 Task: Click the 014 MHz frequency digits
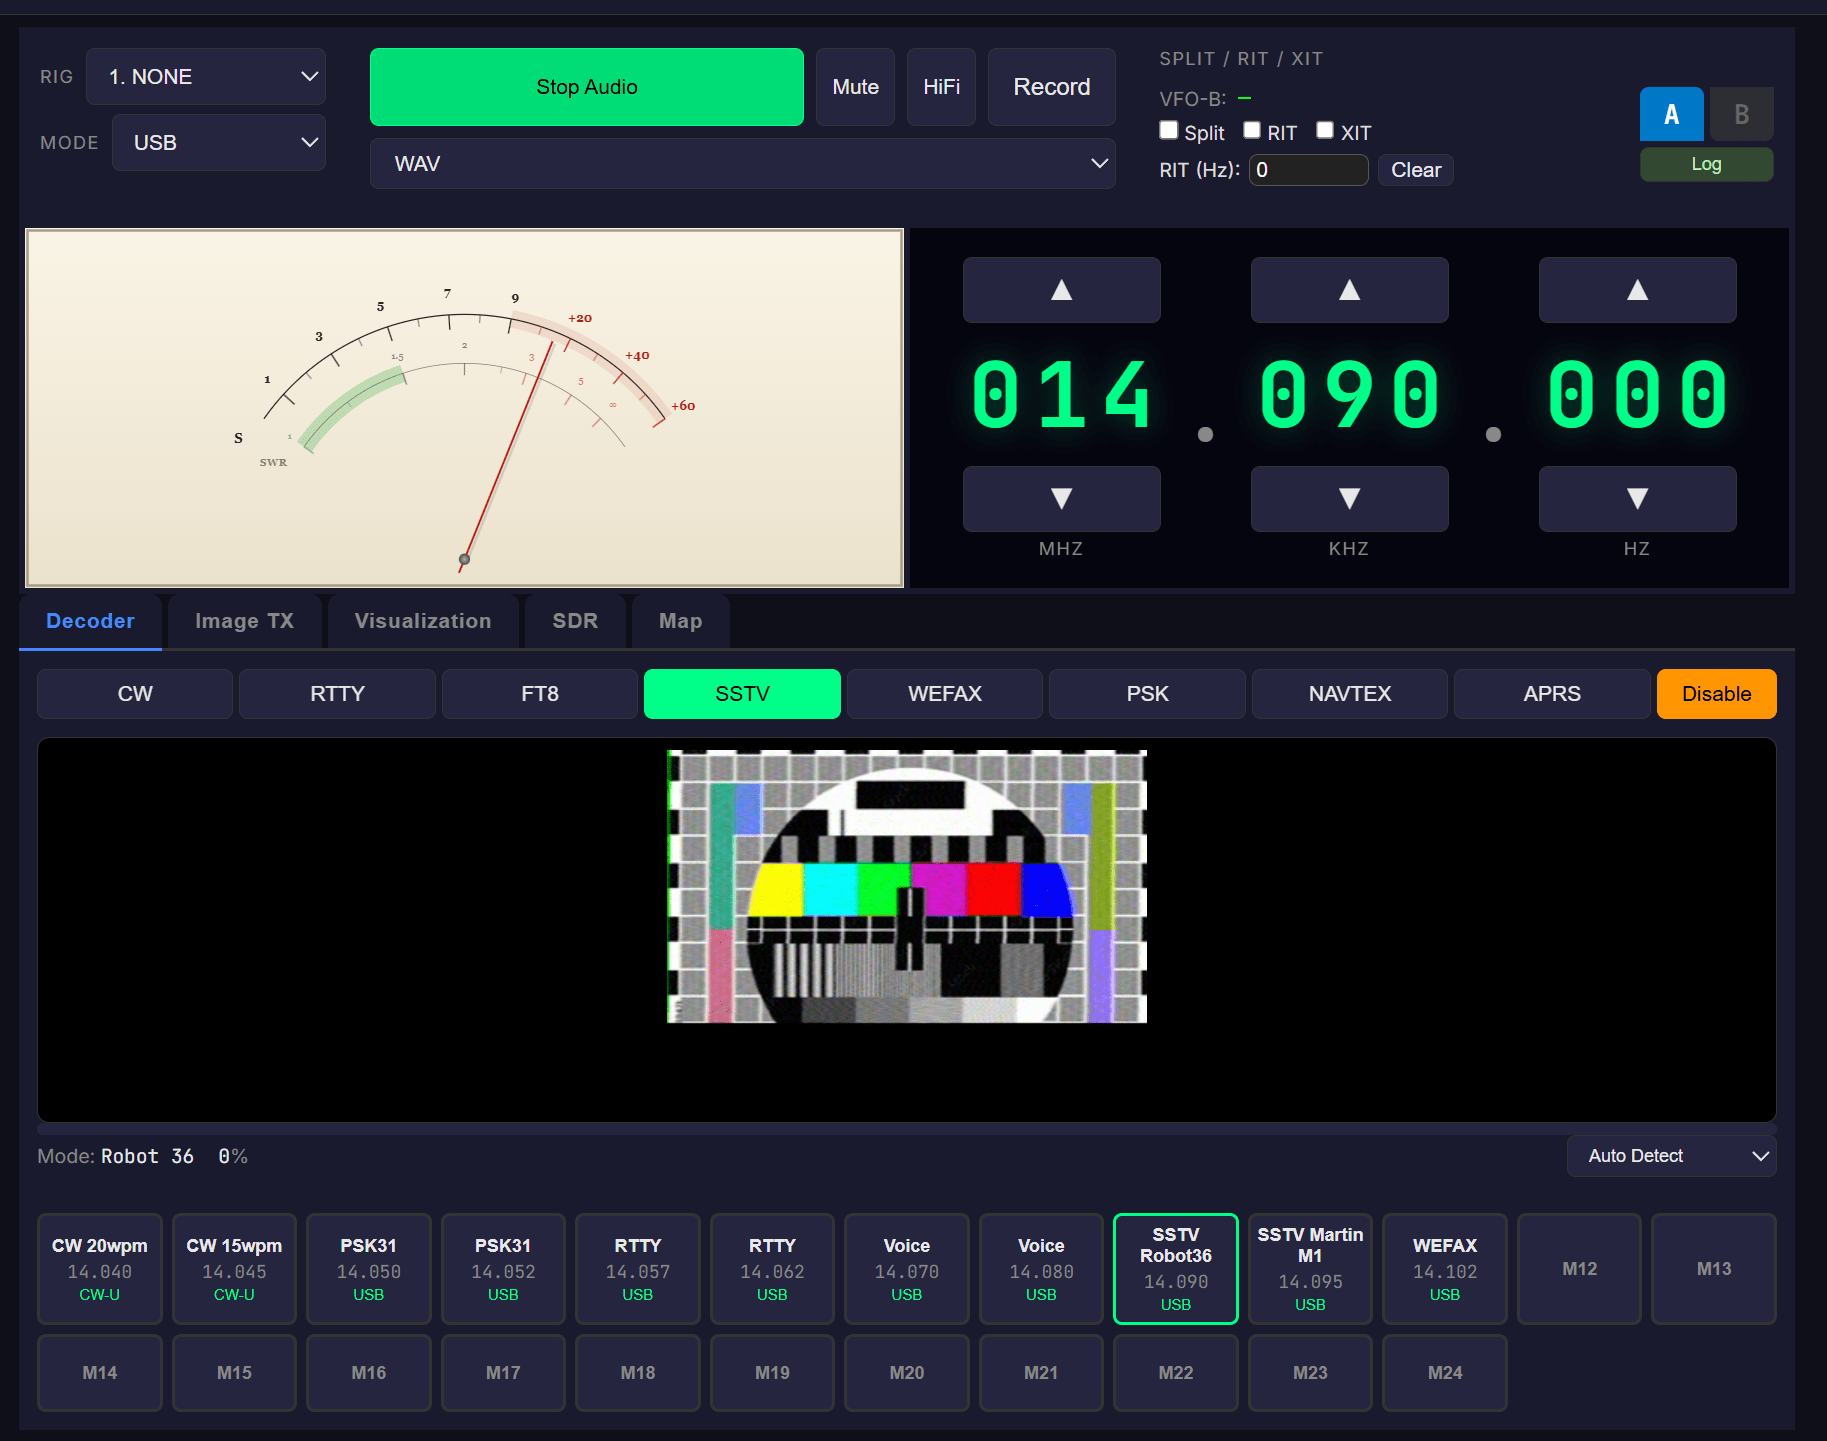1061,395
